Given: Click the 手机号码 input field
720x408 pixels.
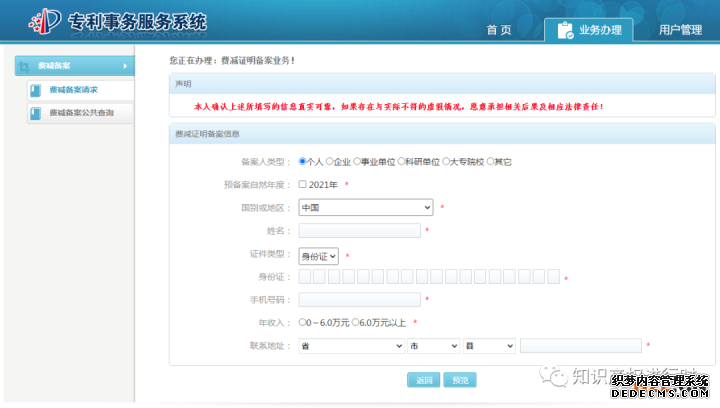Looking at the screenshot, I should 359,299.
